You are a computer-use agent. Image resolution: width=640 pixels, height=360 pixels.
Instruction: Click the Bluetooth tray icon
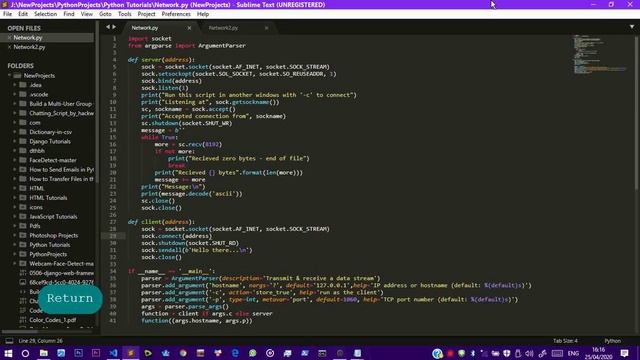tap(473, 353)
